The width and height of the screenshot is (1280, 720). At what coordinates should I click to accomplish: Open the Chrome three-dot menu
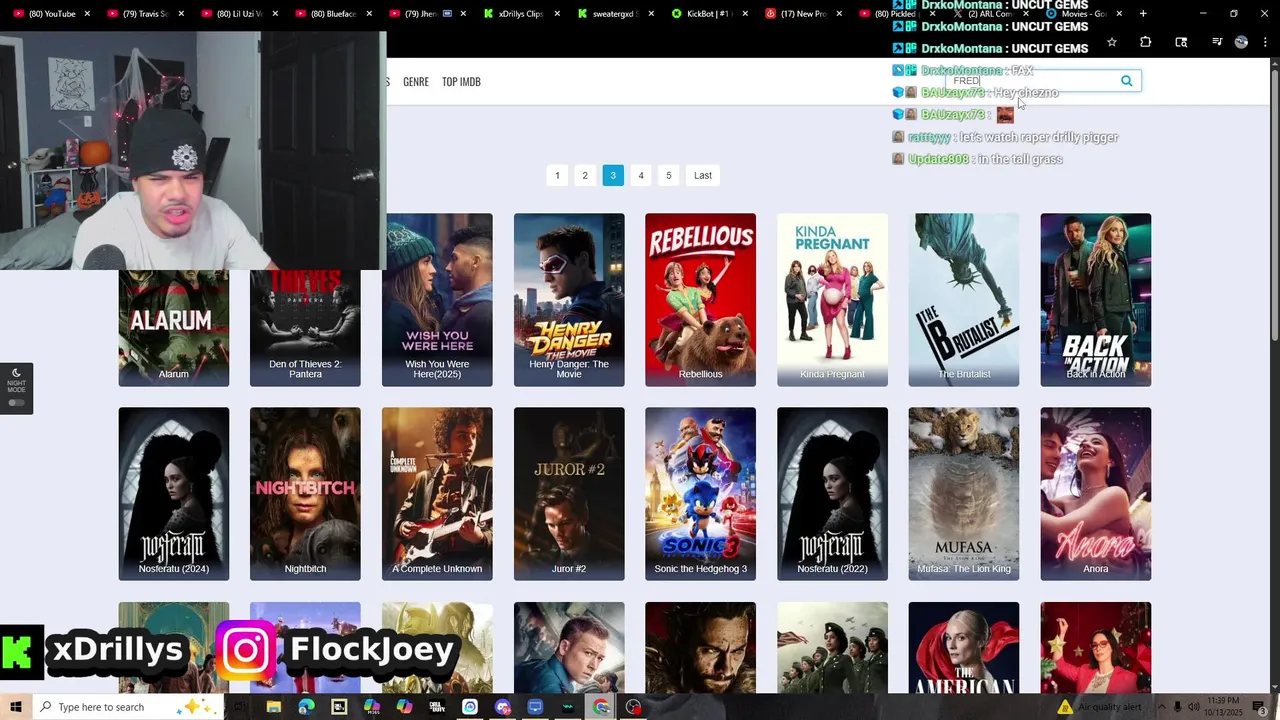[1267, 42]
